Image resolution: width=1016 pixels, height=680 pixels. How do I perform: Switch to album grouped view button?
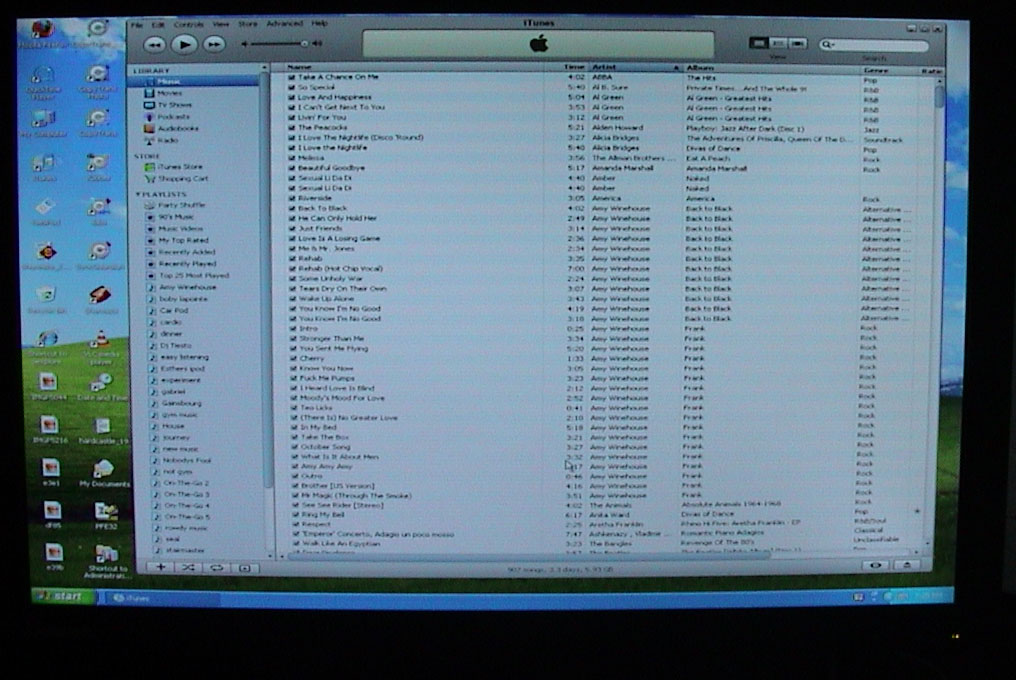point(778,43)
